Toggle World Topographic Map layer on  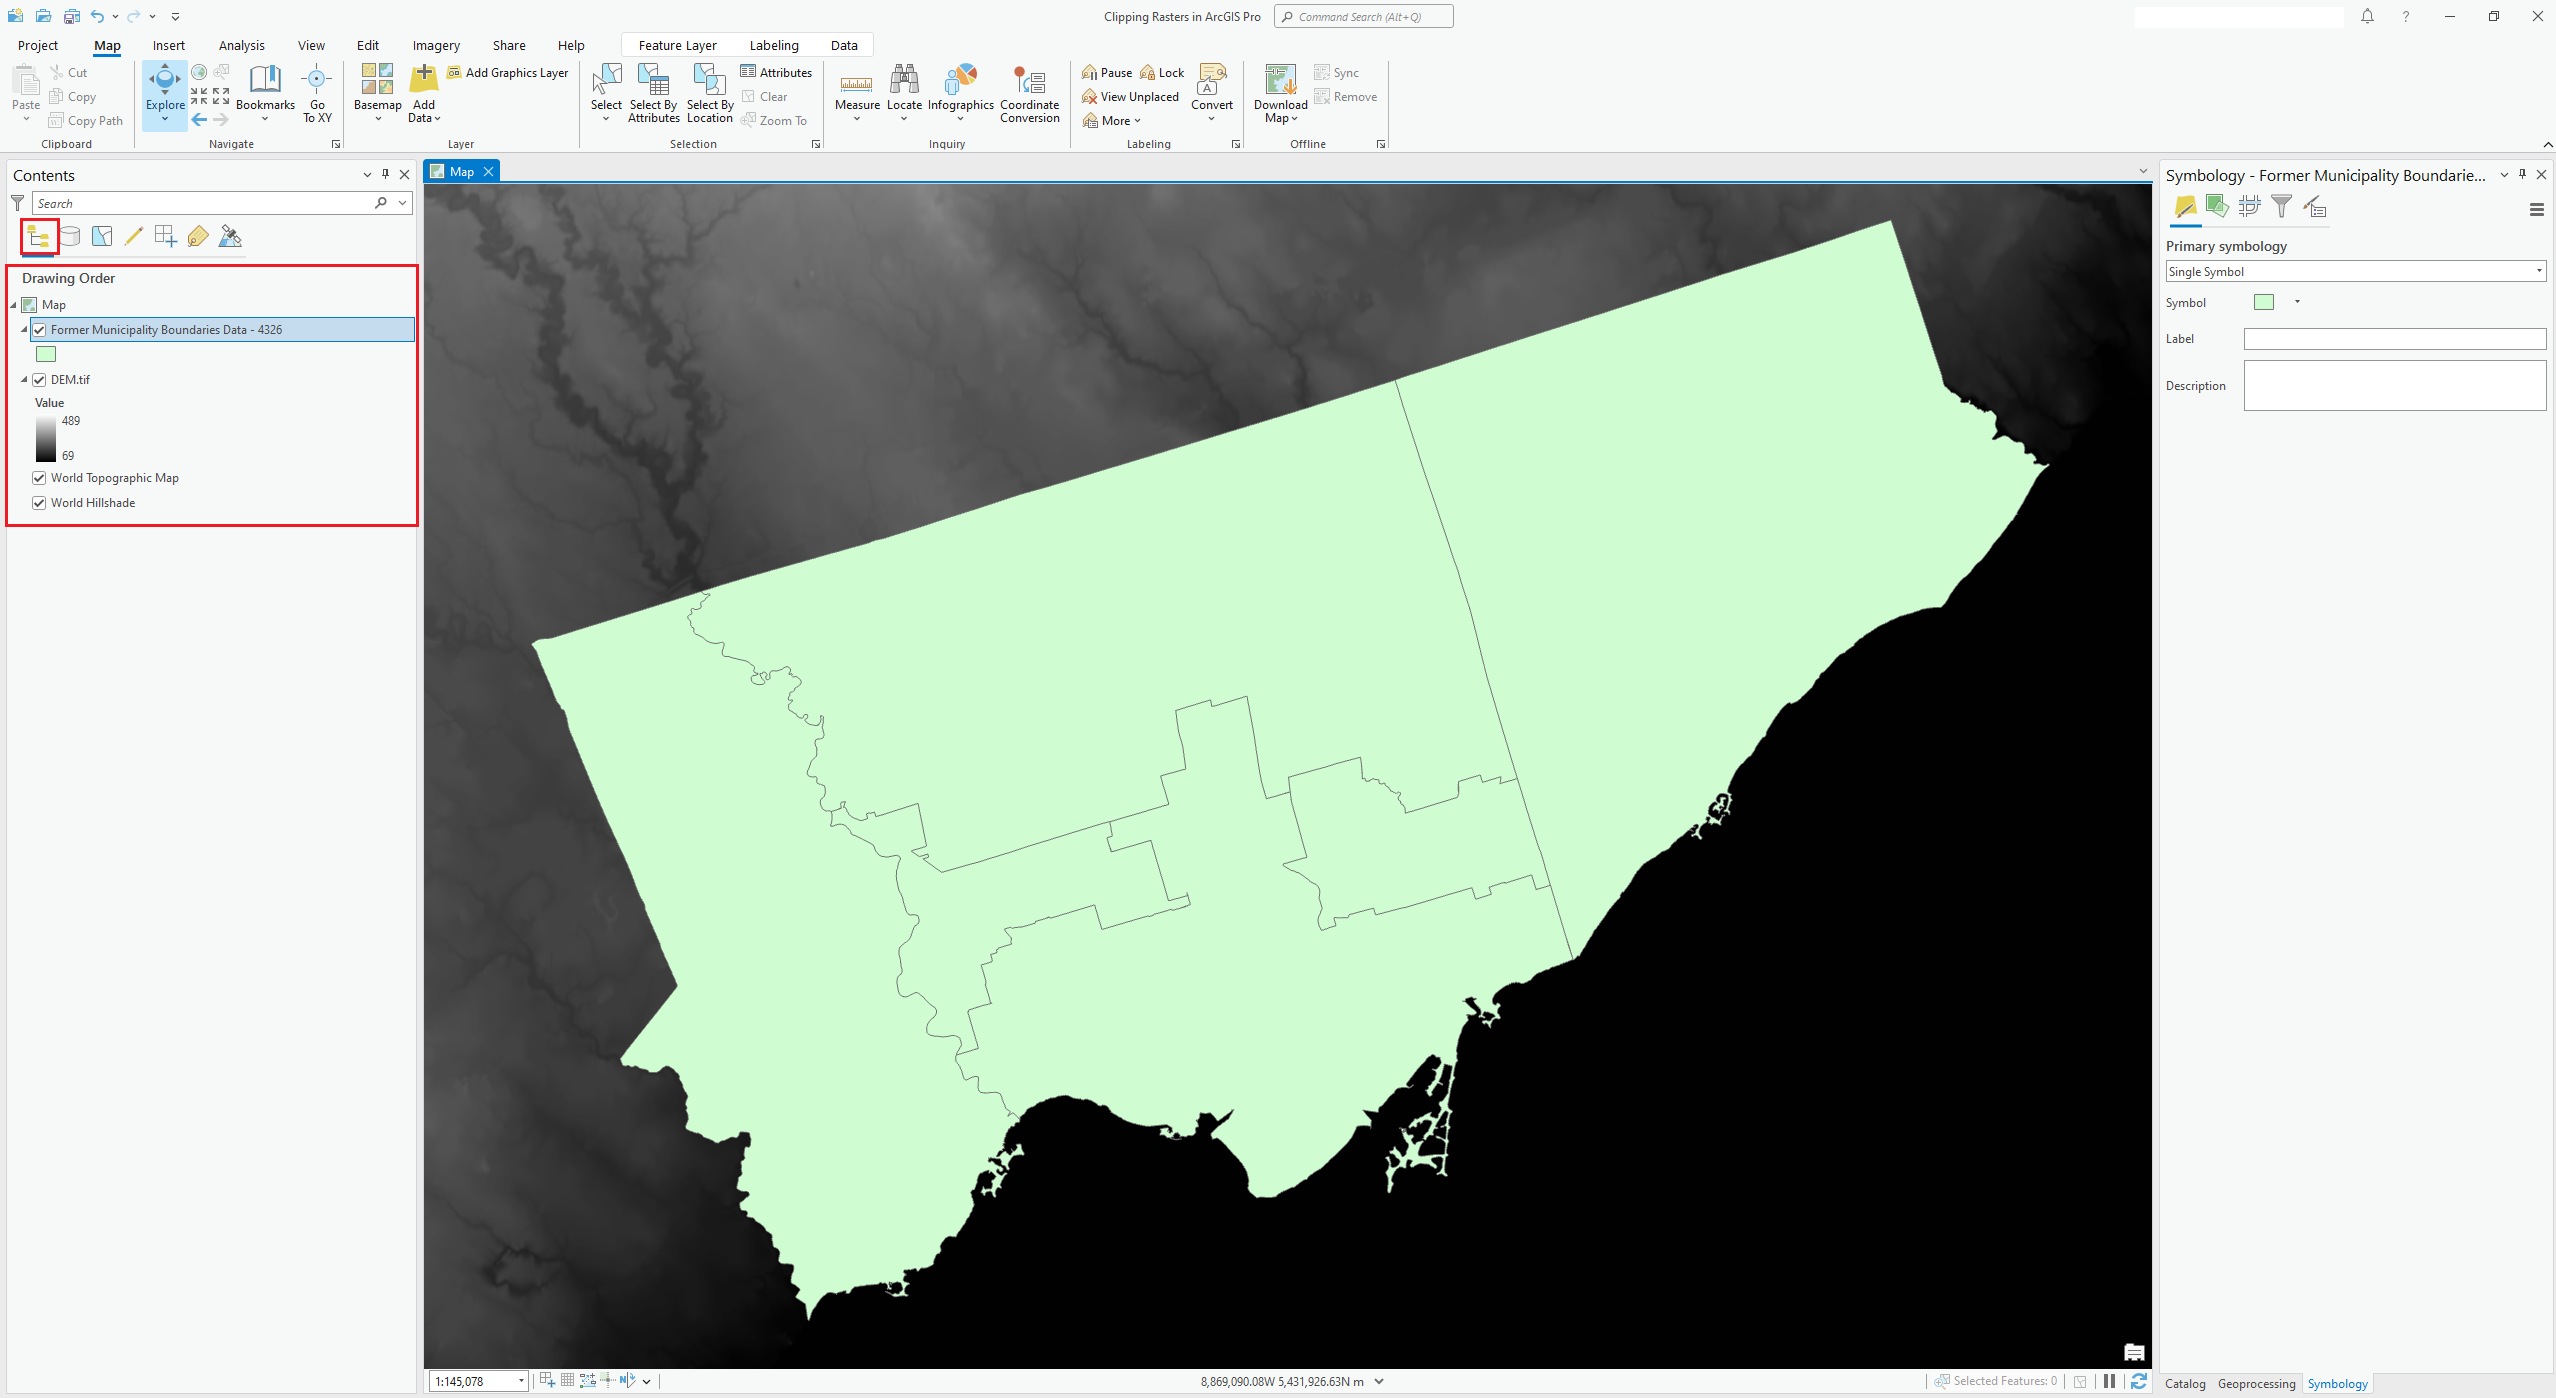(40, 479)
